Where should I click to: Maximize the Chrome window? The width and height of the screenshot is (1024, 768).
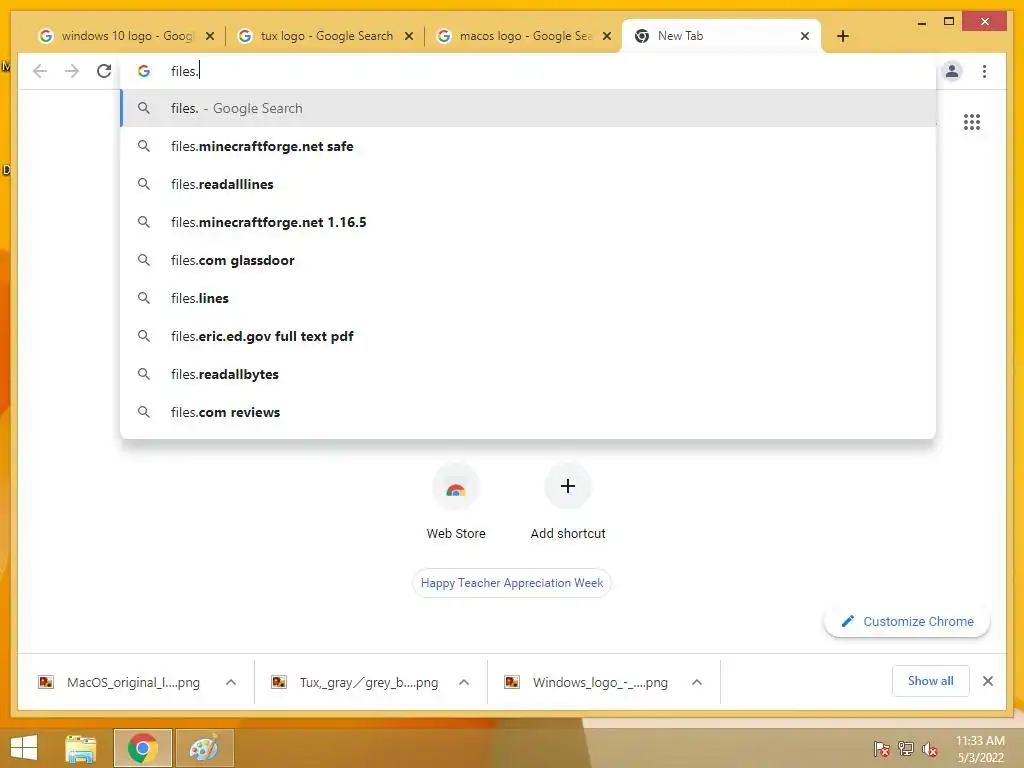pos(949,22)
